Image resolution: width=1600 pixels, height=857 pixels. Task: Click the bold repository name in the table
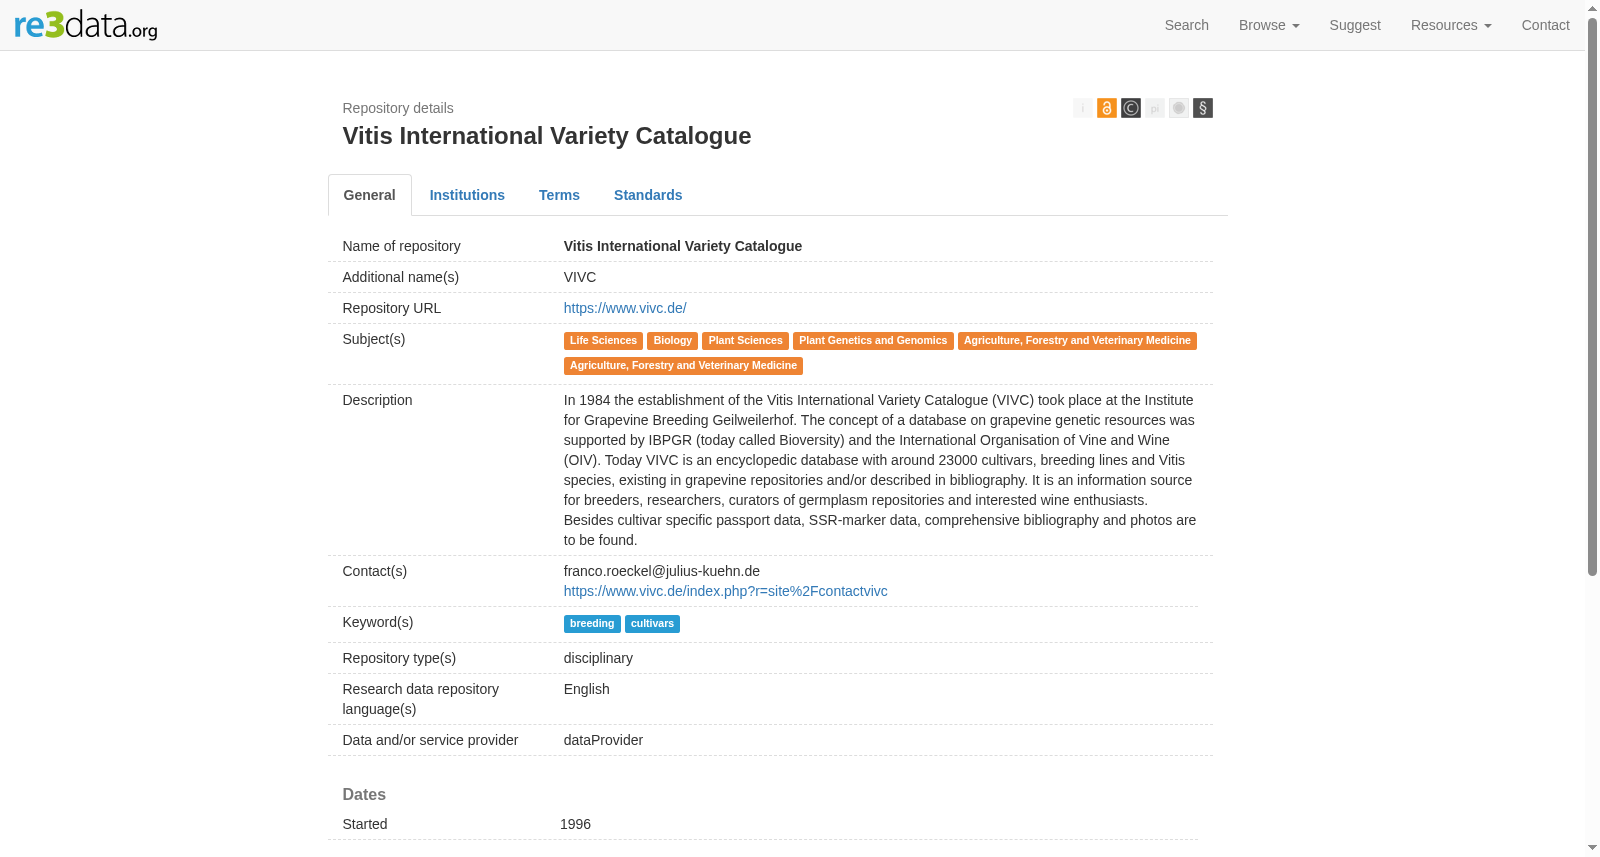click(683, 246)
